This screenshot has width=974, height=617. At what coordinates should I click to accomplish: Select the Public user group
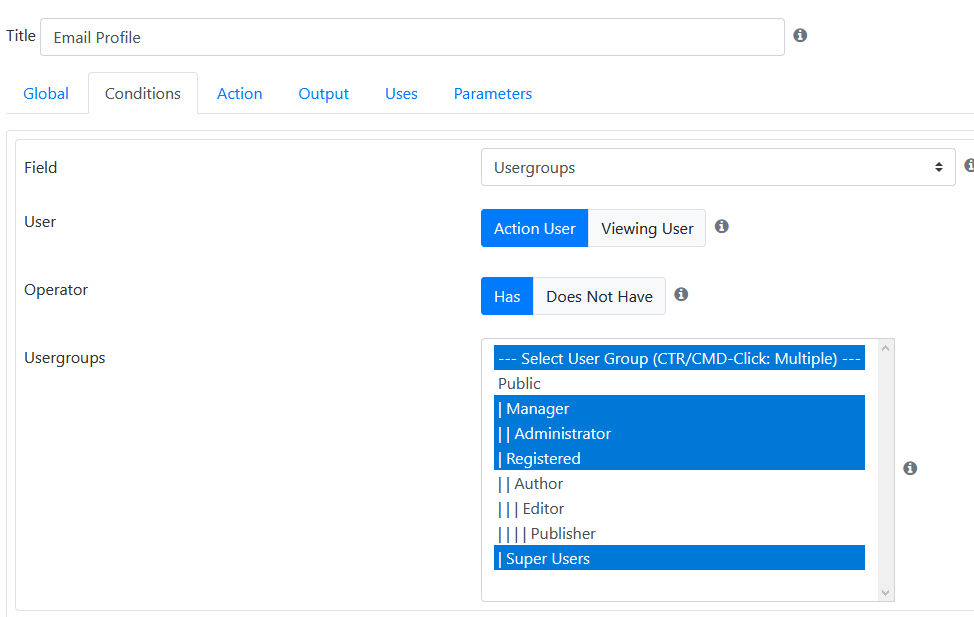[680, 383]
